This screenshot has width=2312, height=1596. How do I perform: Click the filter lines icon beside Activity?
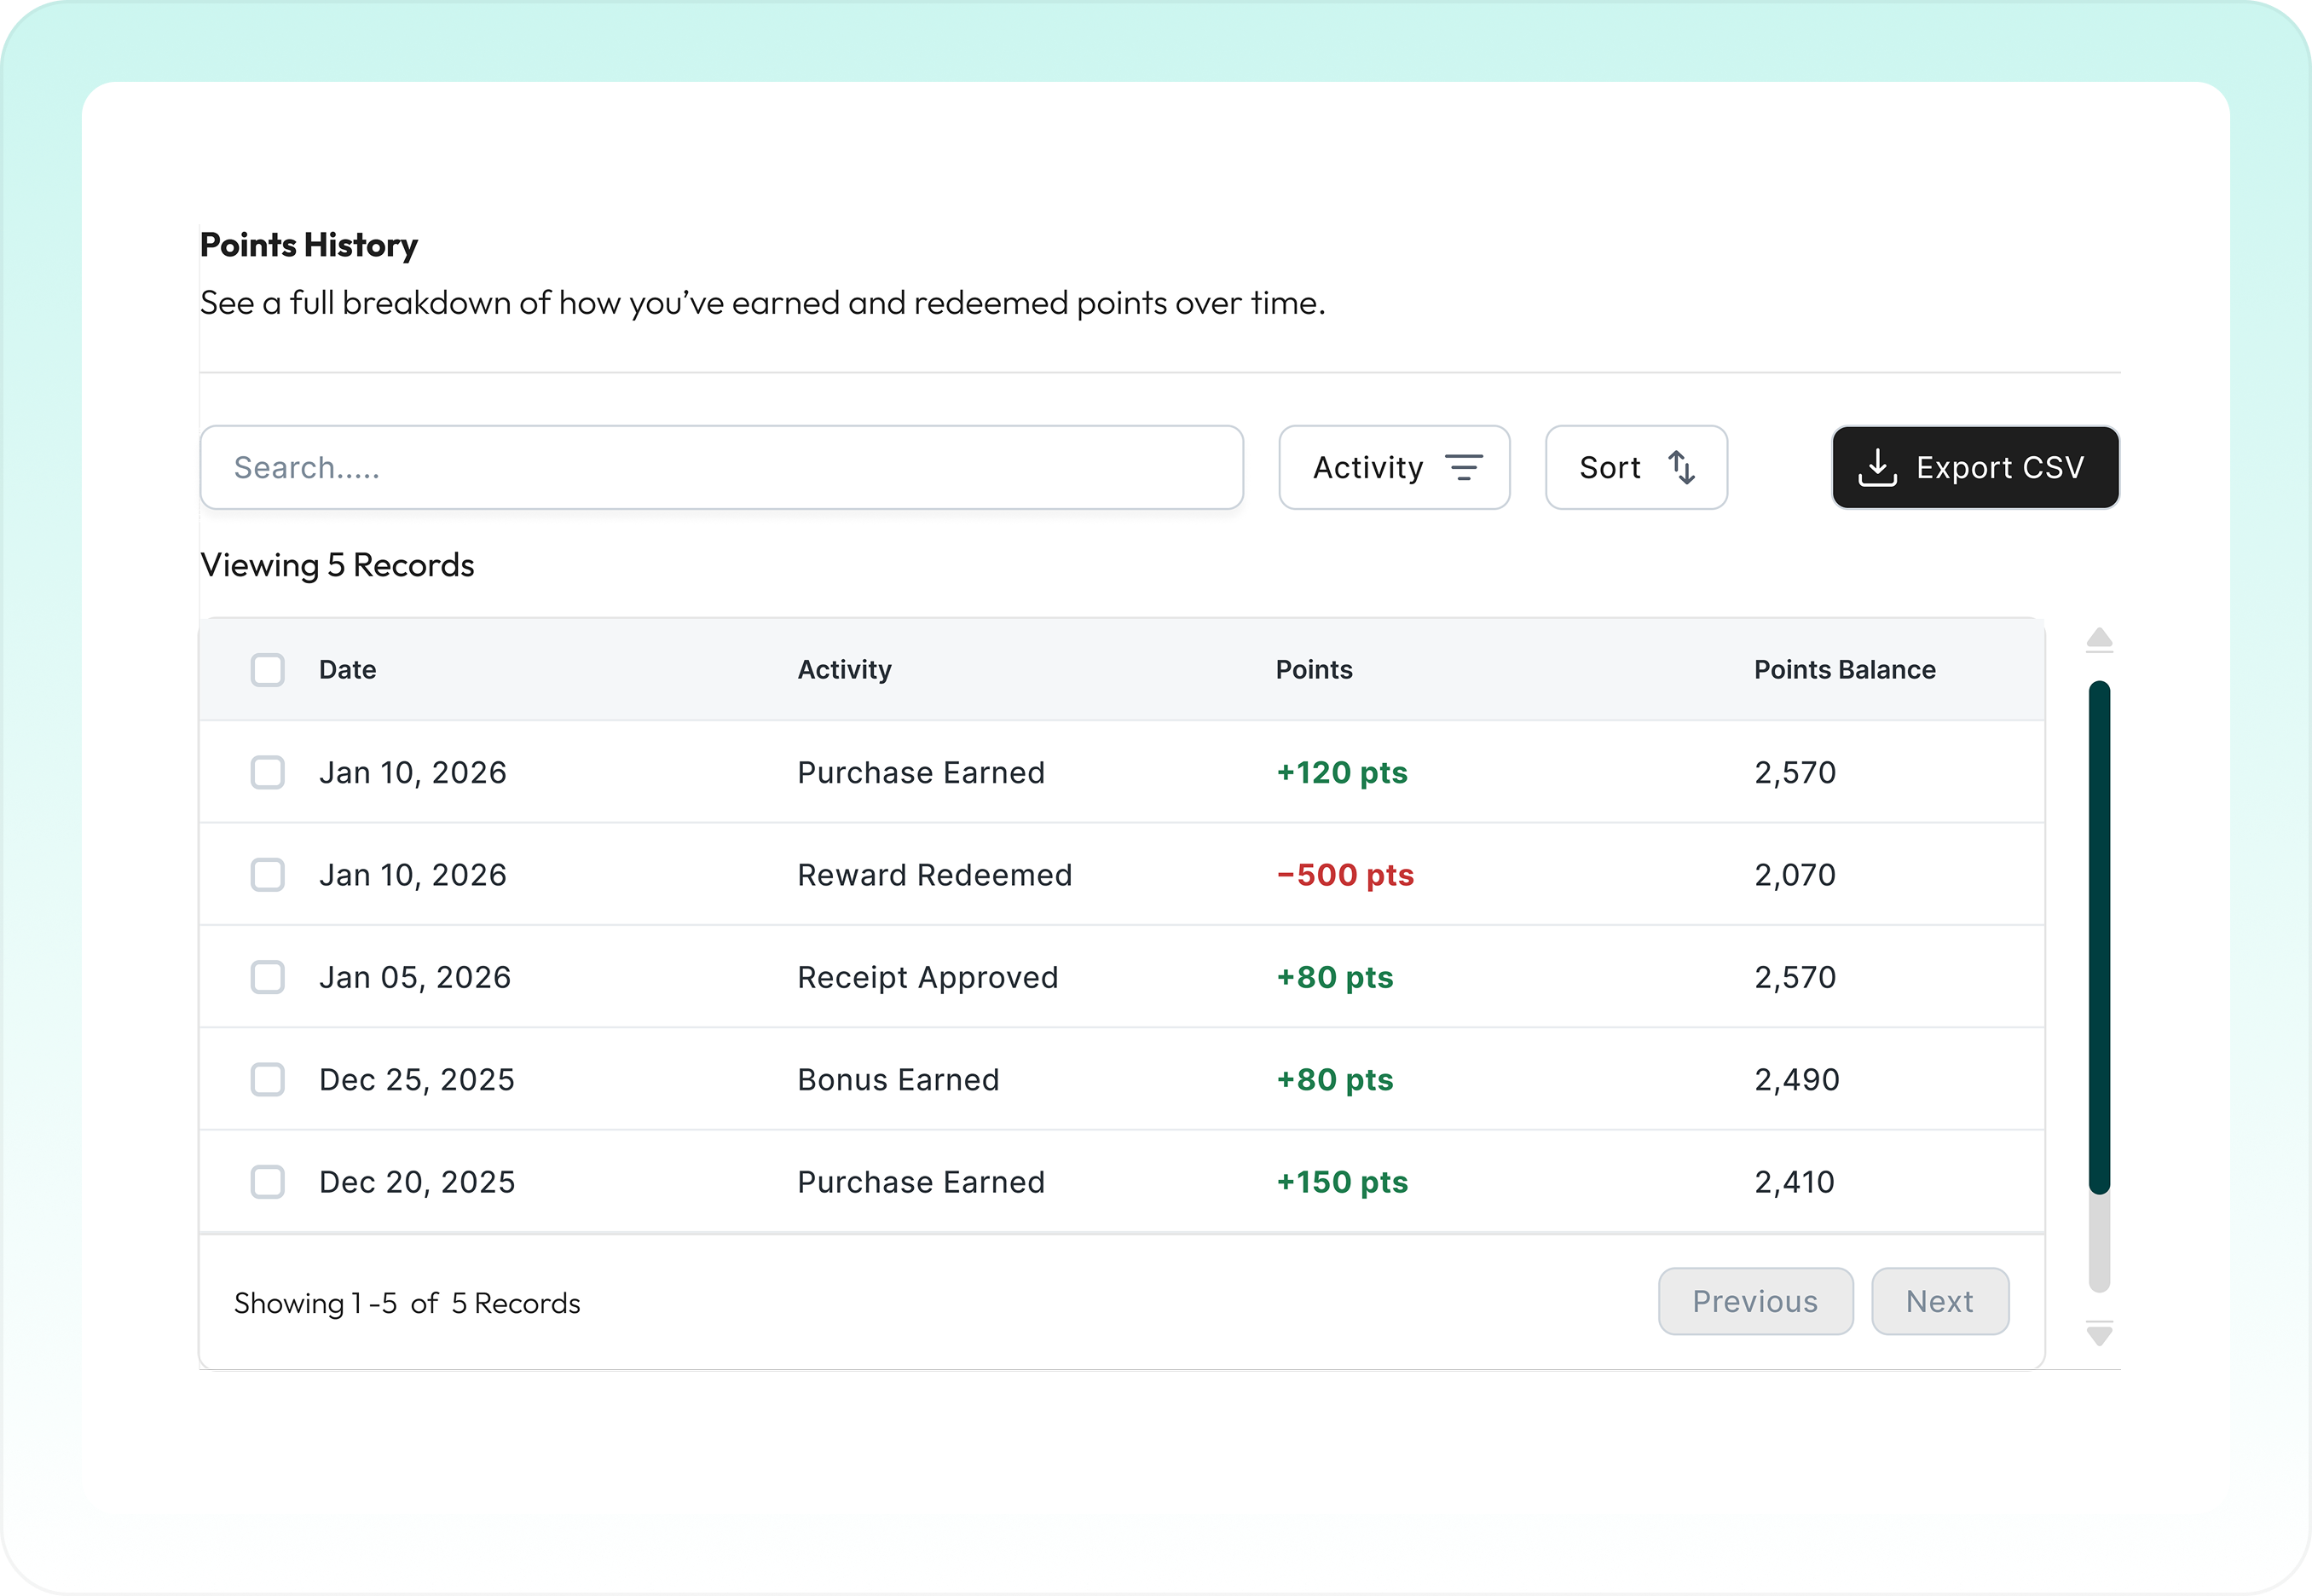tap(1464, 467)
